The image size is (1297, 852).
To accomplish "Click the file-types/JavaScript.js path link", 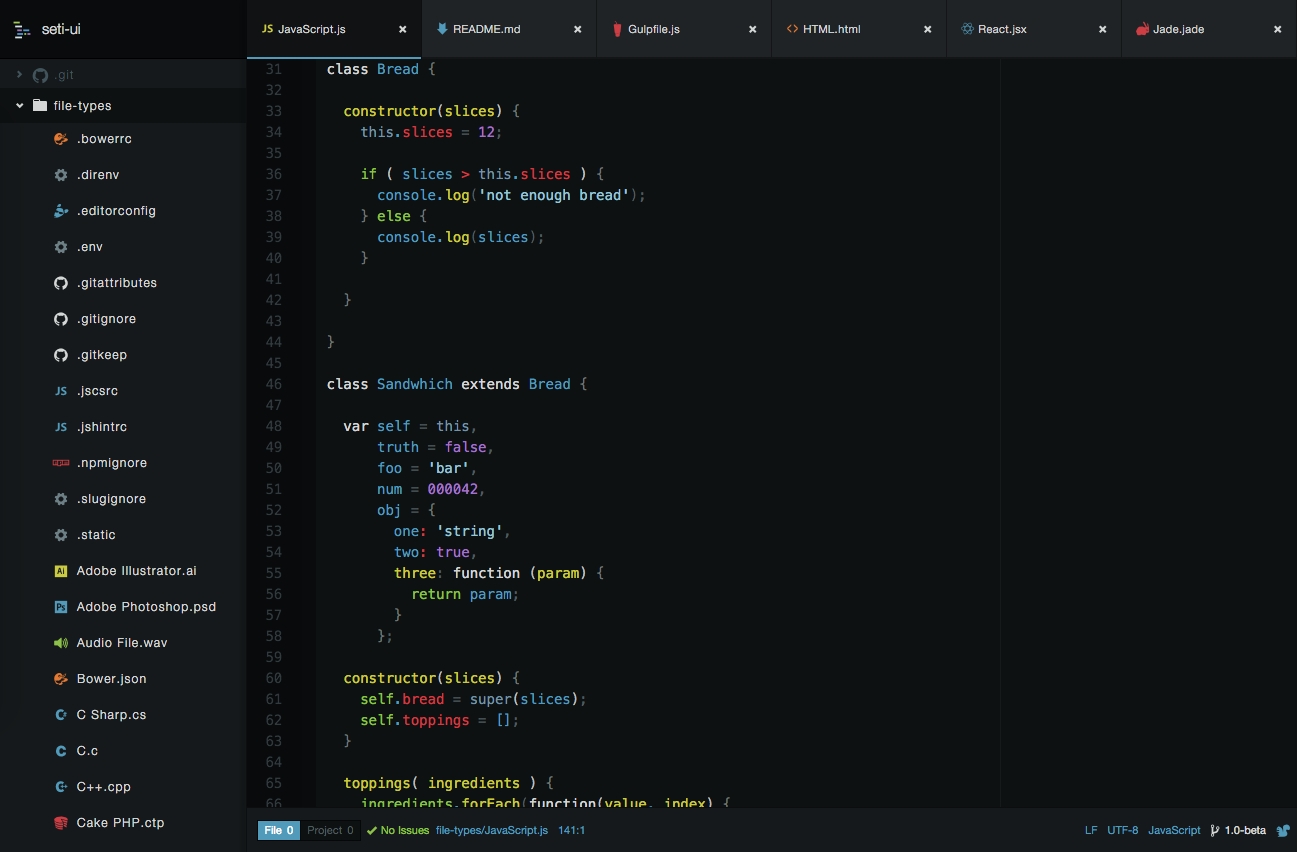I will pyautogui.click(x=491, y=830).
